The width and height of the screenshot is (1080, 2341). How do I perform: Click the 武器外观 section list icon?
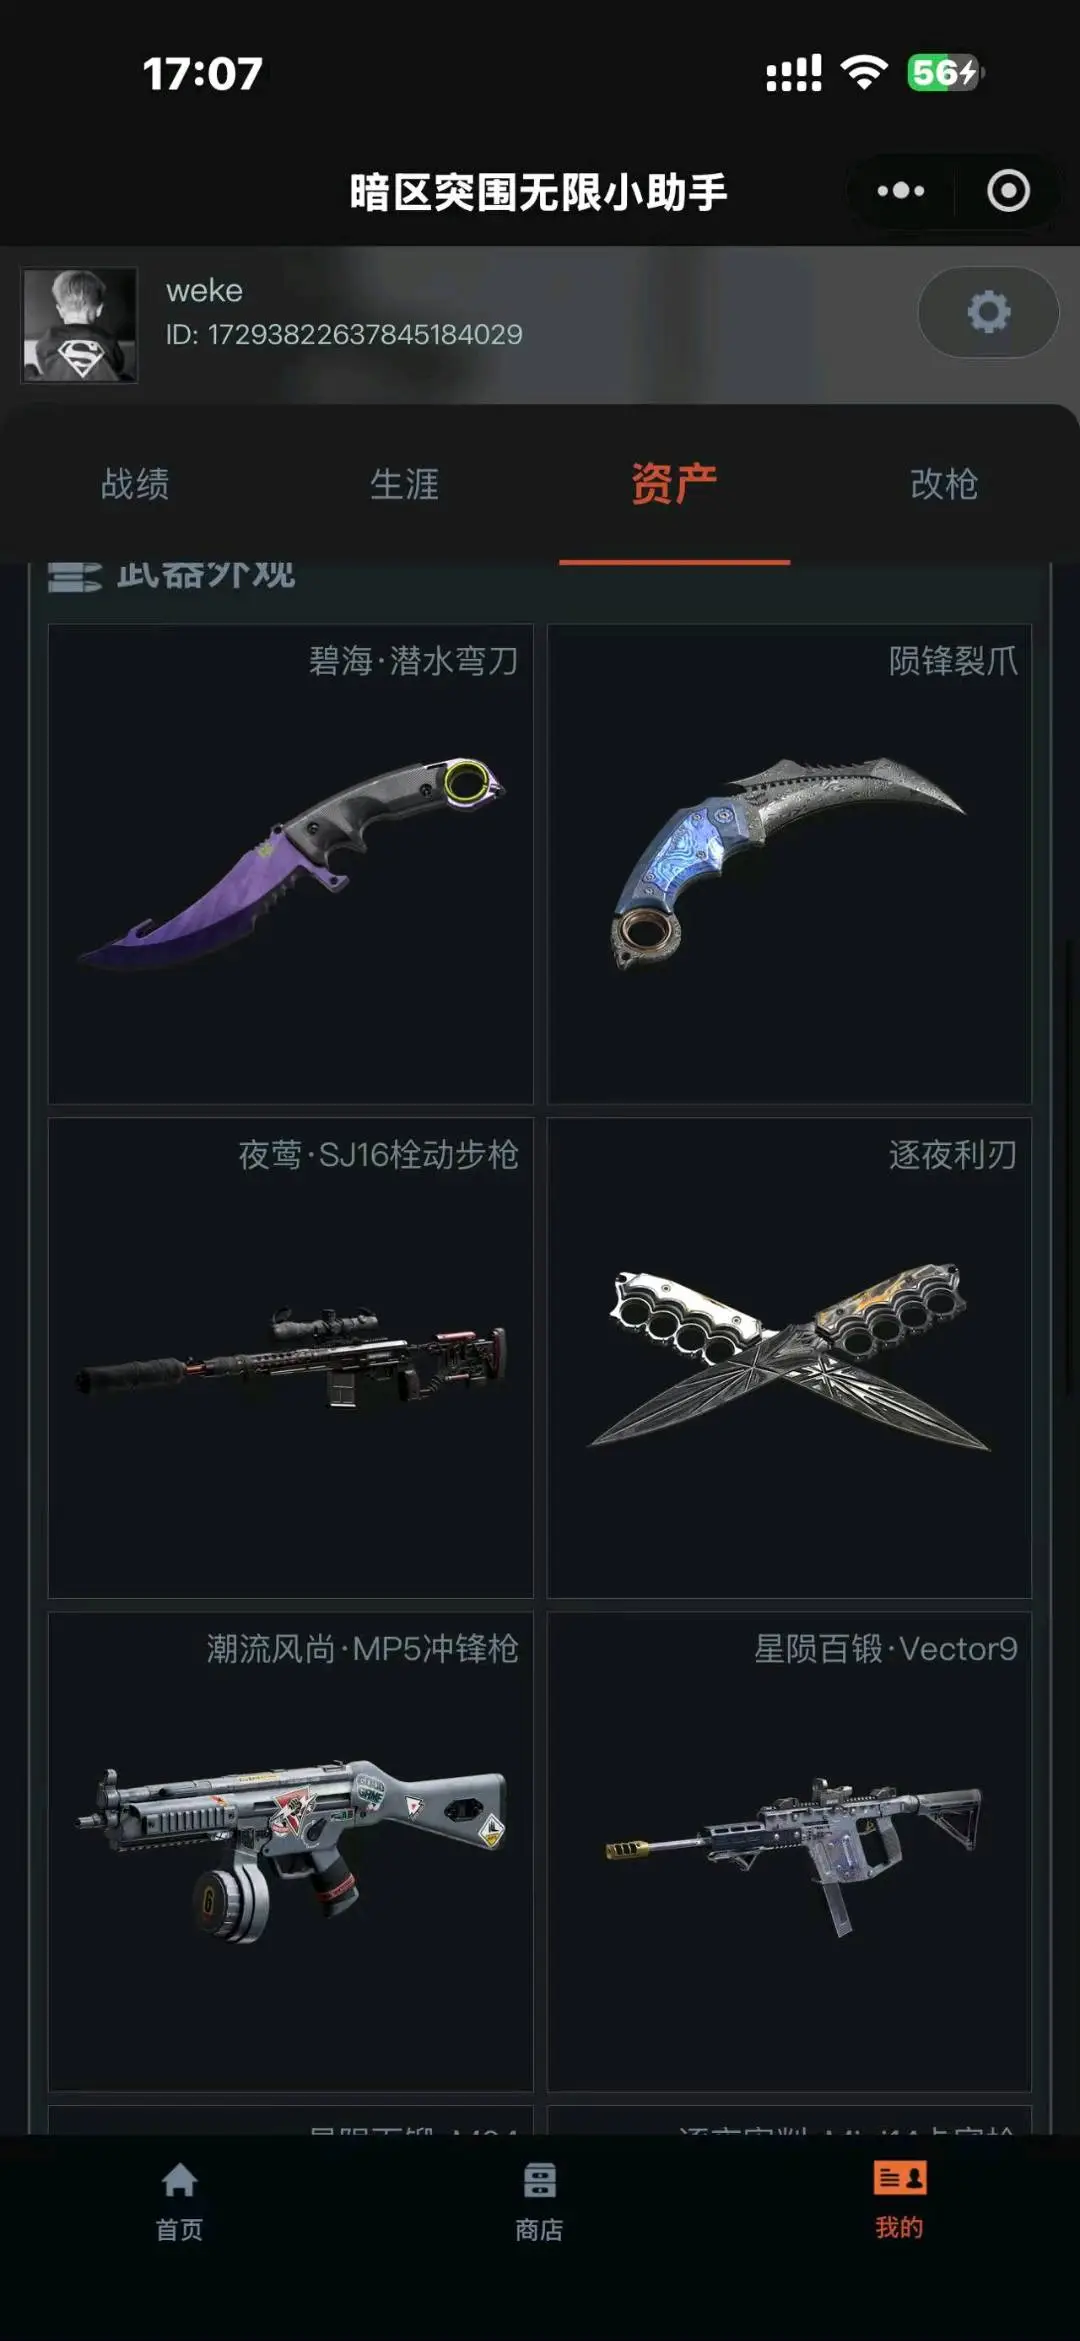click(75, 577)
